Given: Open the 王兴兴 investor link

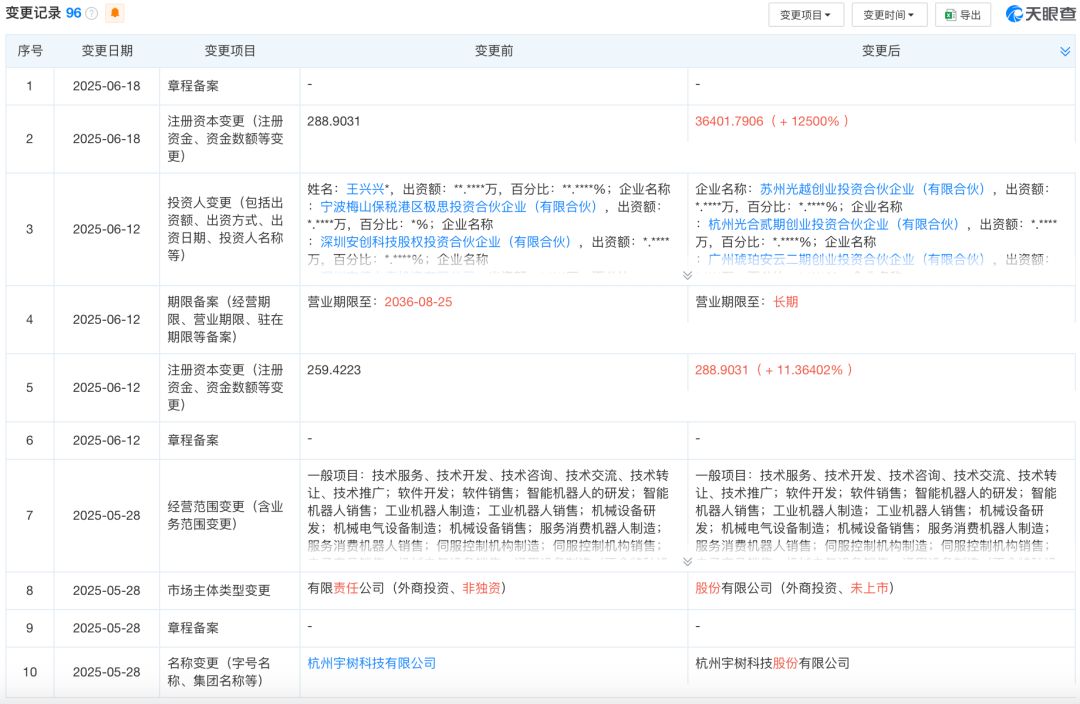Looking at the screenshot, I should click(367, 189).
